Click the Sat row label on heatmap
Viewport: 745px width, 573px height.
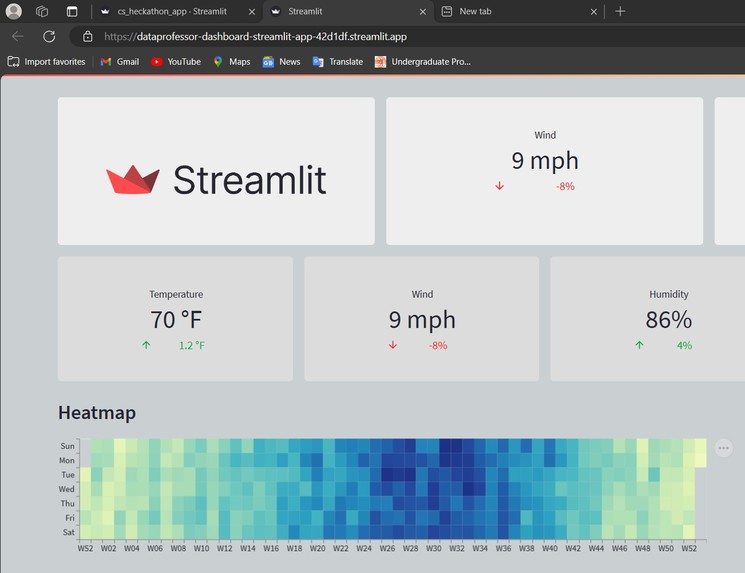tap(68, 532)
